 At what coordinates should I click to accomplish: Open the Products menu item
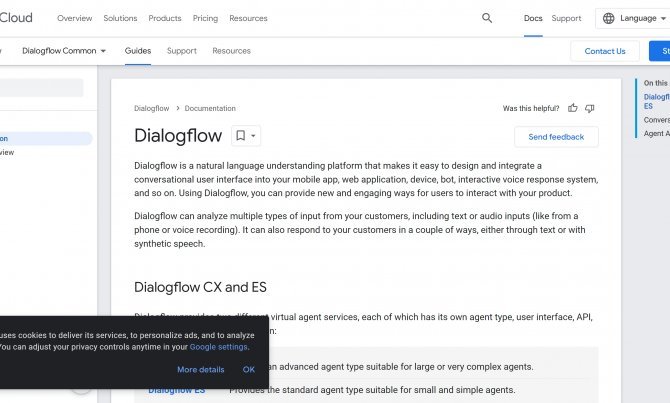tap(165, 18)
